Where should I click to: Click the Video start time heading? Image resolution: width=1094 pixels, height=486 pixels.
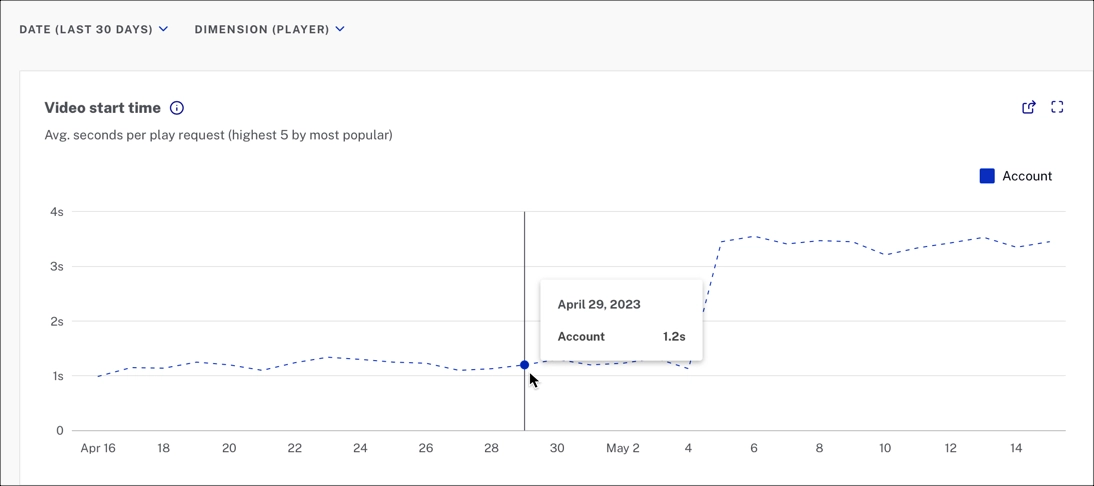pos(102,108)
